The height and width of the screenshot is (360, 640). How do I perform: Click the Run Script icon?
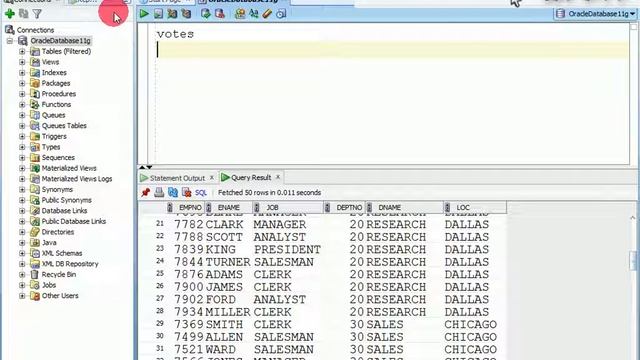158,14
